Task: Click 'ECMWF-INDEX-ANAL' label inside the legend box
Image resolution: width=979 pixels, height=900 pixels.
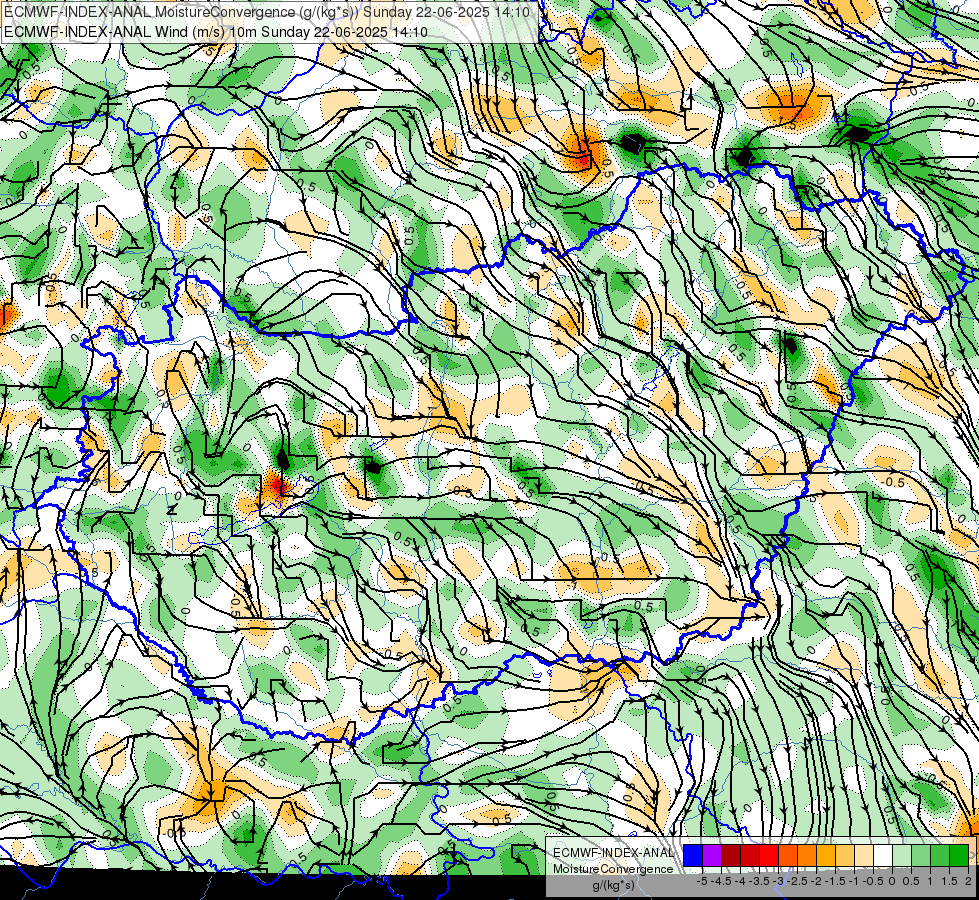Action: (x=613, y=853)
